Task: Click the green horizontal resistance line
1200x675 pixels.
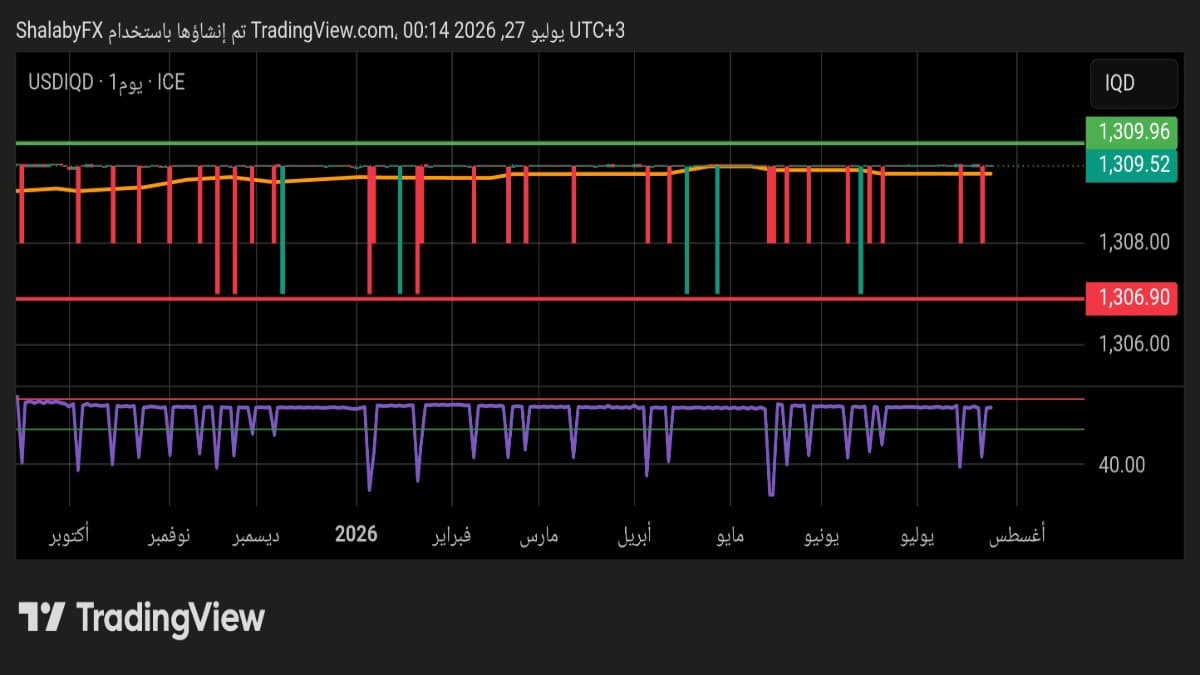Action: click(550, 143)
